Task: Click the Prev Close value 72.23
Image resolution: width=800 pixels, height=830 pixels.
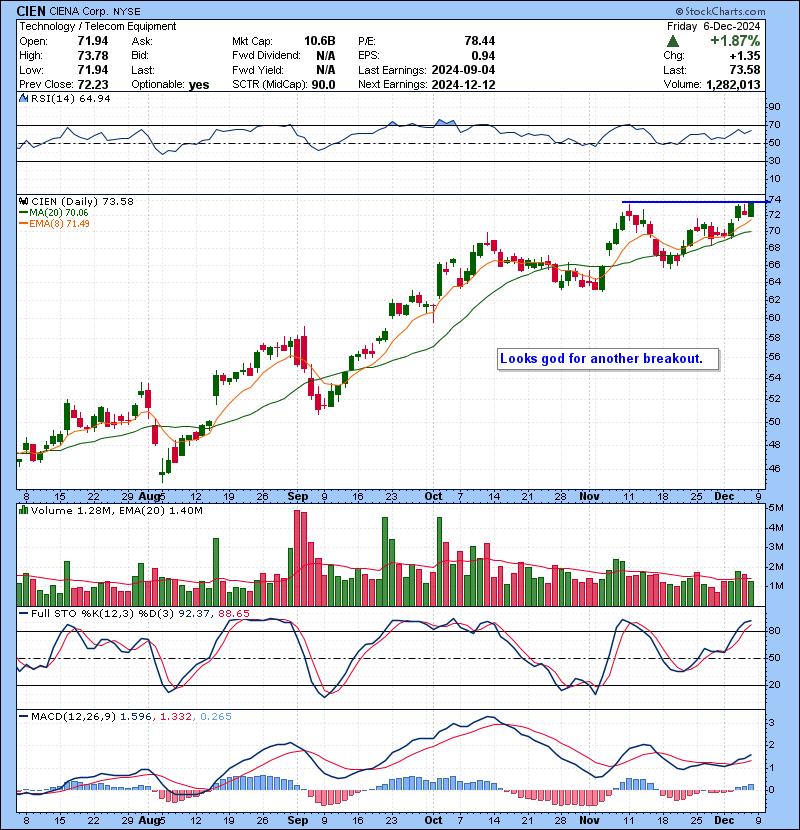Action: [93, 85]
